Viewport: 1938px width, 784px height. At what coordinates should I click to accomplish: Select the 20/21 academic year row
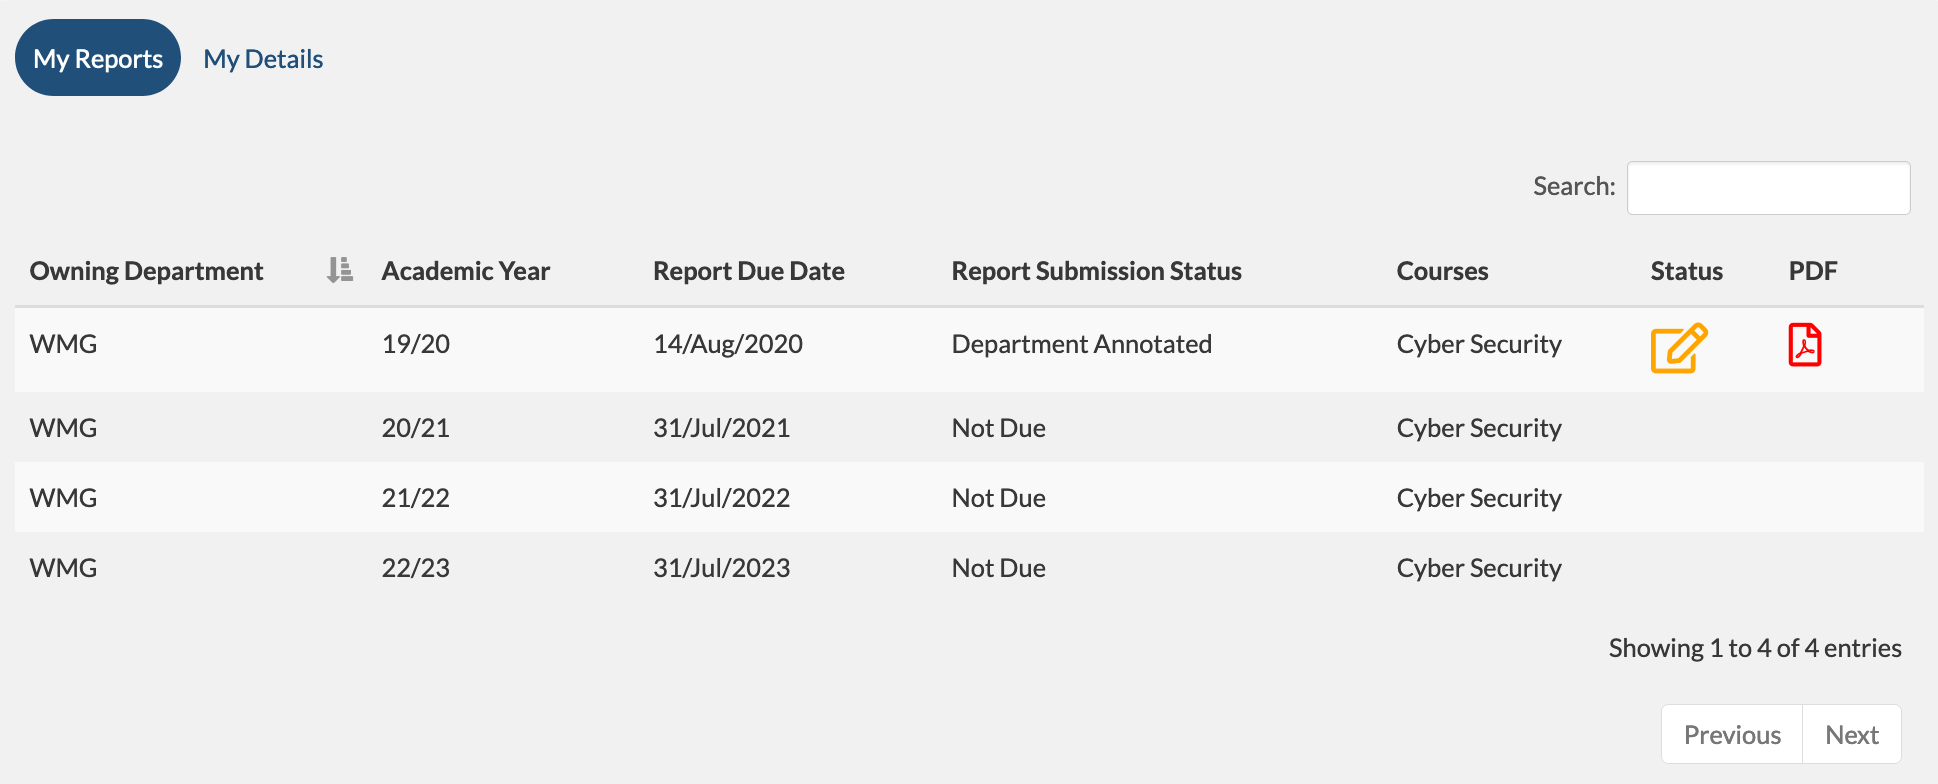point(416,428)
